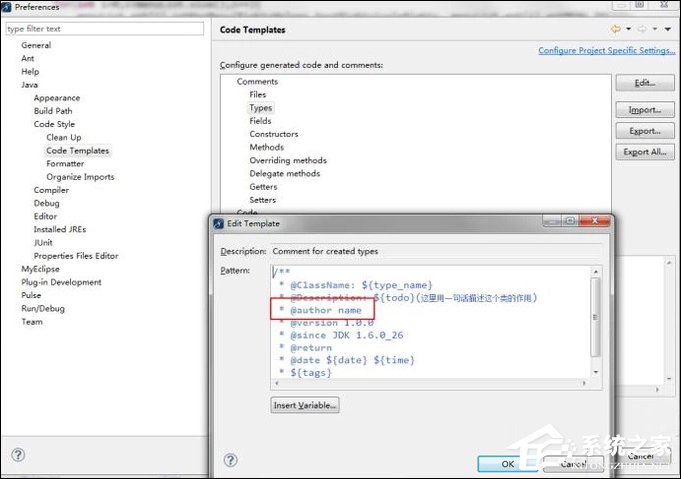Open Clean Up preferences
Viewport: 681px width, 479px height.
(64, 137)
